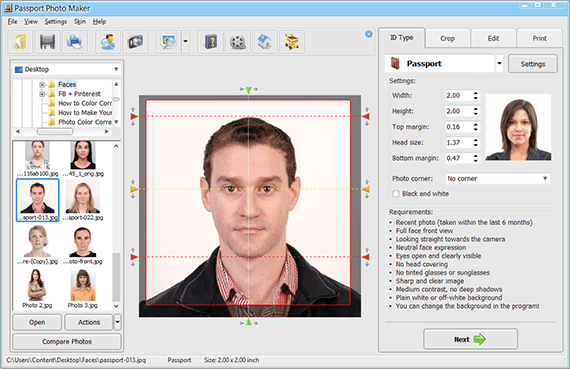This screenshot has height=369, width=570.
Task: Open the Passport ID type dropdown
Action: (x=499, y=63)
